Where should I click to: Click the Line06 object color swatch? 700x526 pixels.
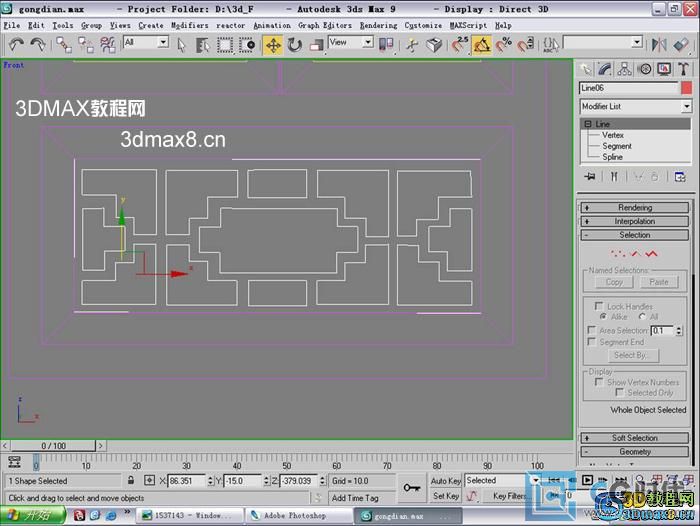pos(686,88)
